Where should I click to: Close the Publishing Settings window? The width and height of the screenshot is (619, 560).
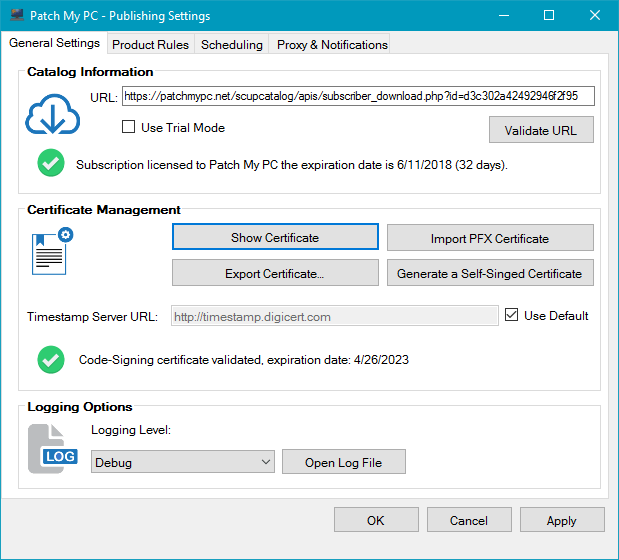click(595, 15)
